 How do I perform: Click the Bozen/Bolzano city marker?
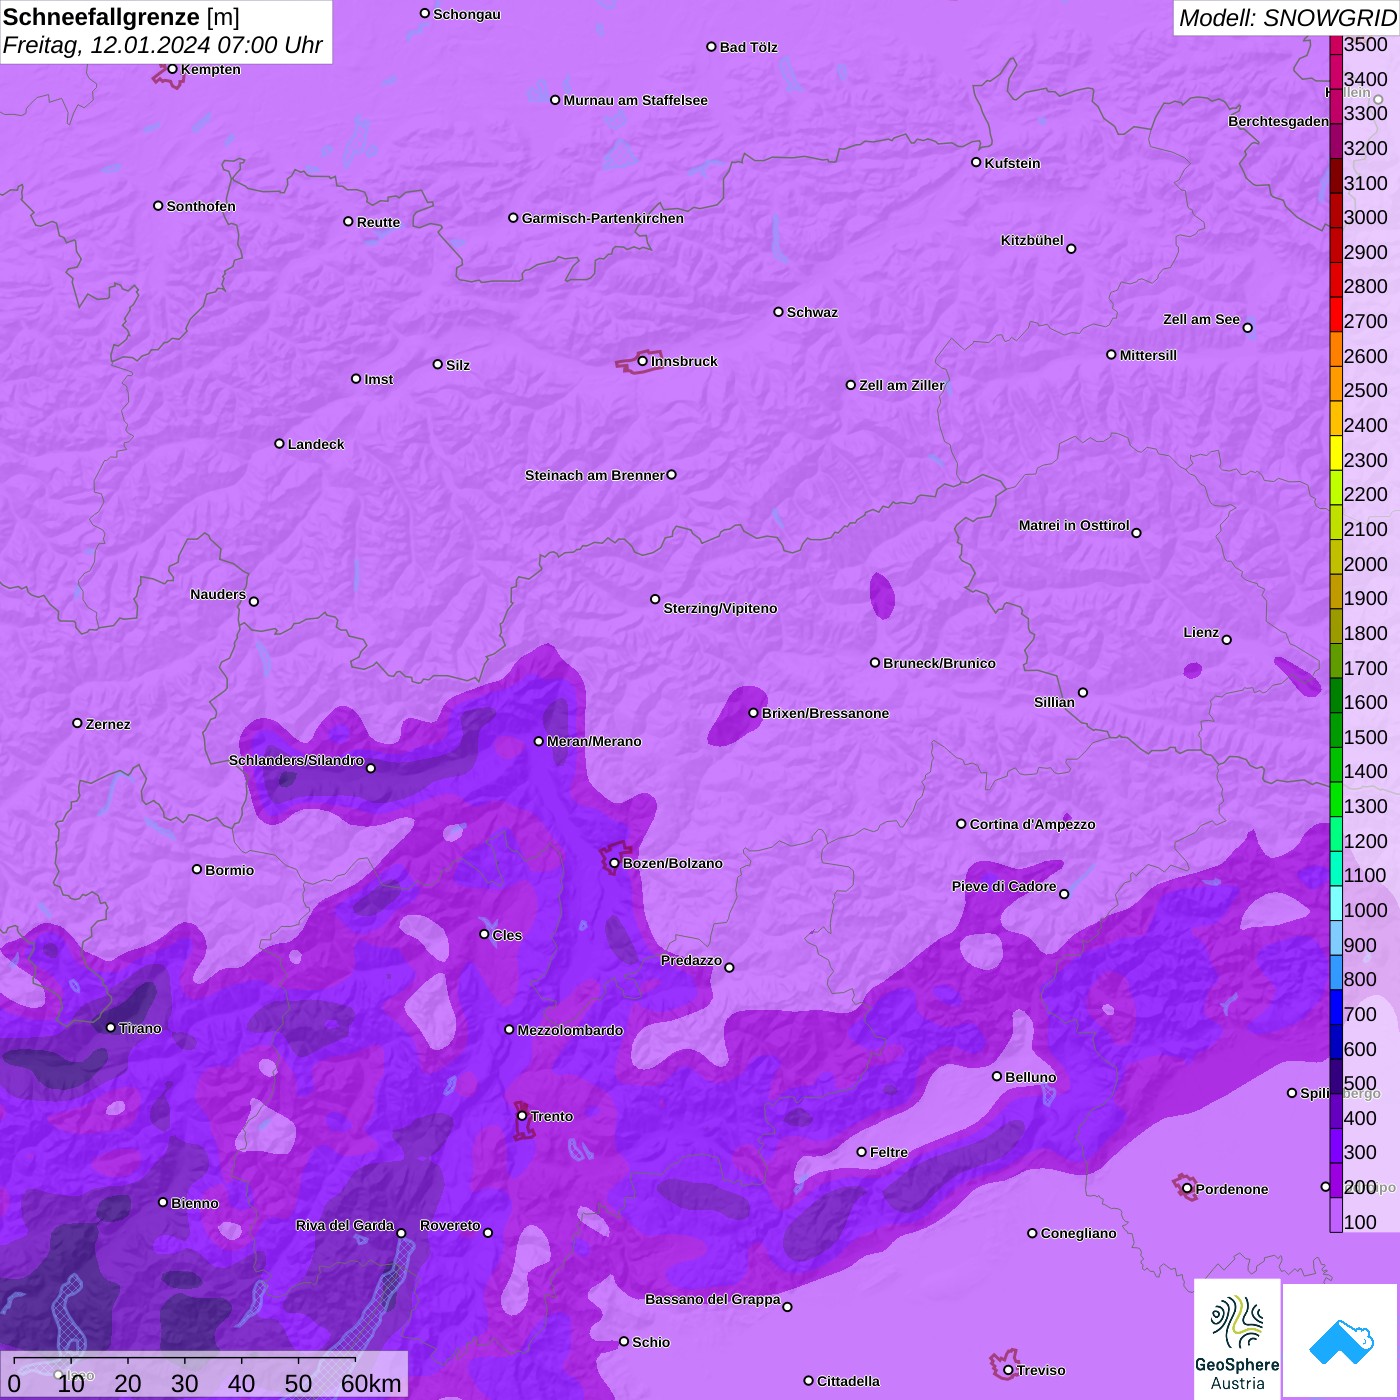615,863
